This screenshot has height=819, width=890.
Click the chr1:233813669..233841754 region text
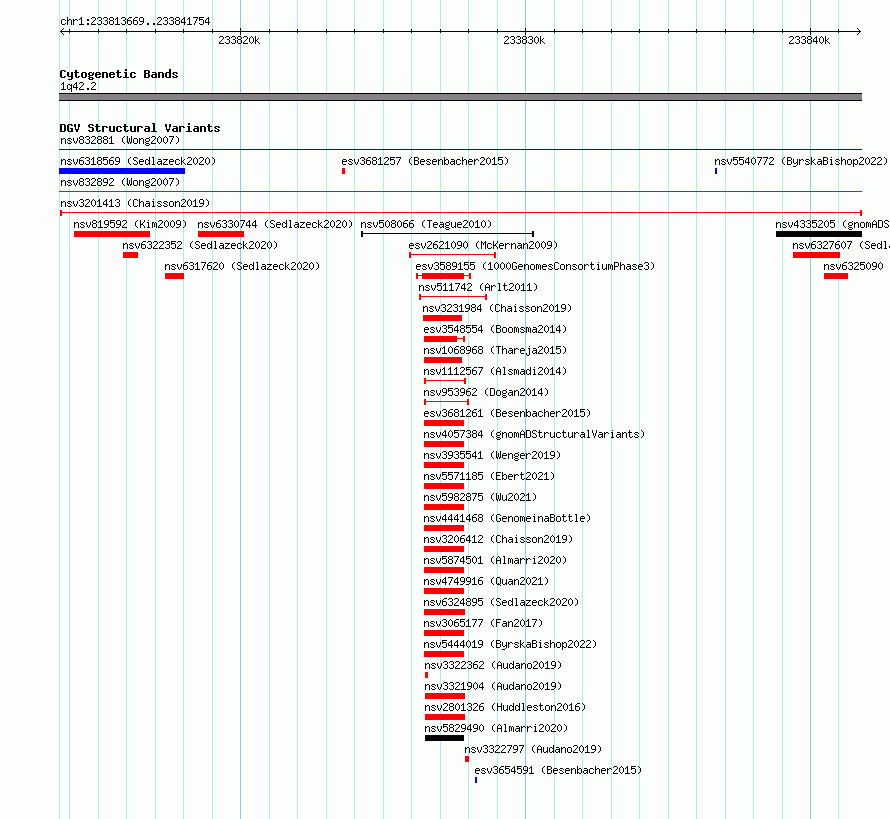point(135,21)
